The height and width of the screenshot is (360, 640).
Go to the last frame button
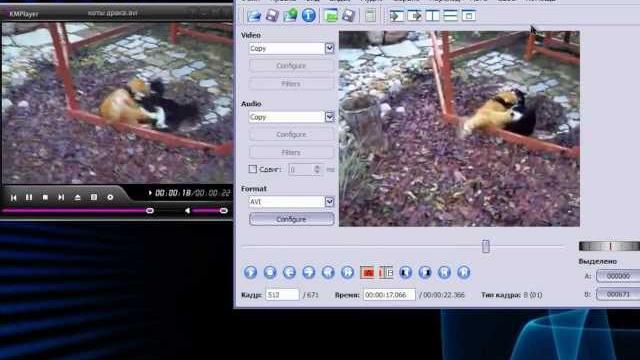click(x=463, y=272)
